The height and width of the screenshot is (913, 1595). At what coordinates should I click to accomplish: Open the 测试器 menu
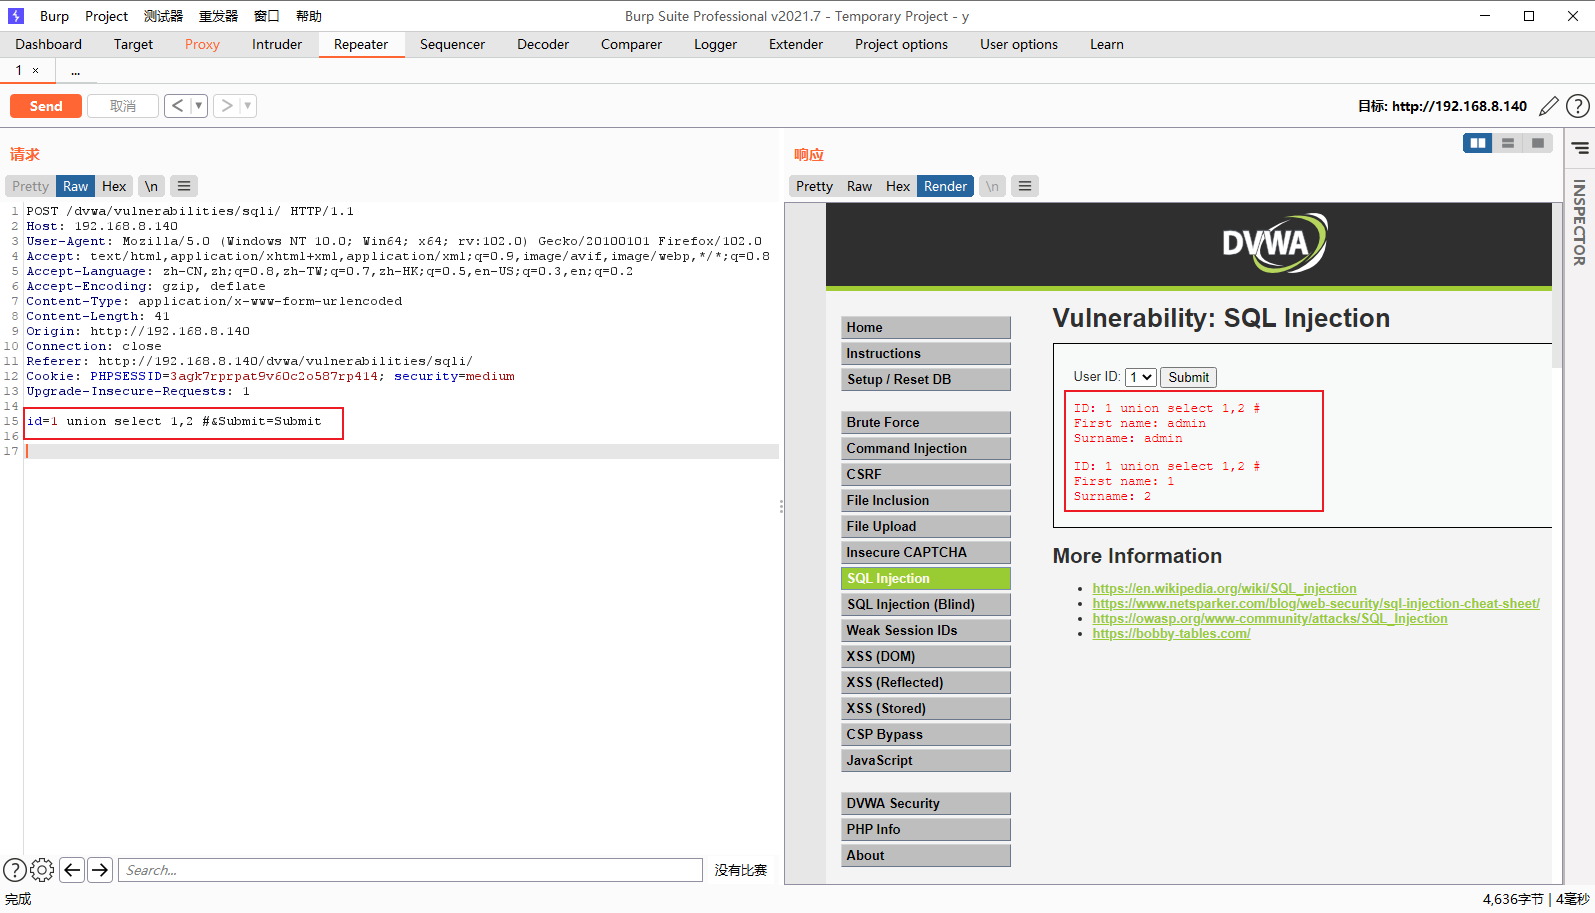click(163, 16)
